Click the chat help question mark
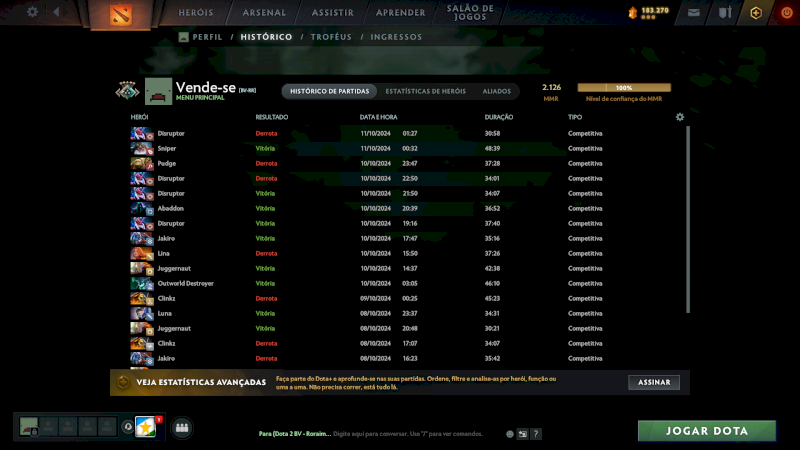 (x=536, y=434)
